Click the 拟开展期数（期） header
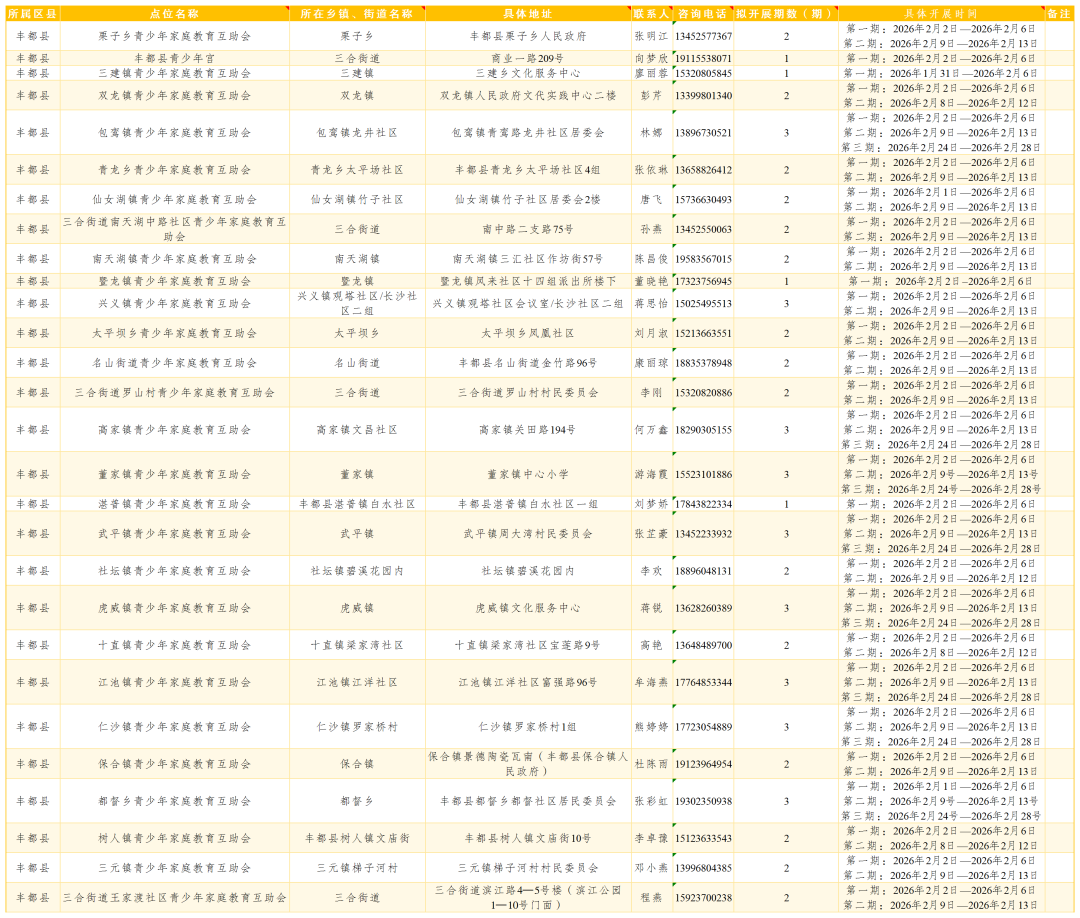1080x918 pixels. (x=785, y=14)
